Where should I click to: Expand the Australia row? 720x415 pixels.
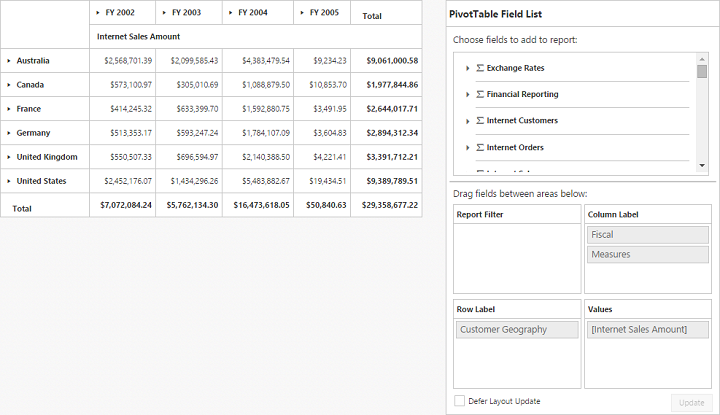tap(9, 61)
